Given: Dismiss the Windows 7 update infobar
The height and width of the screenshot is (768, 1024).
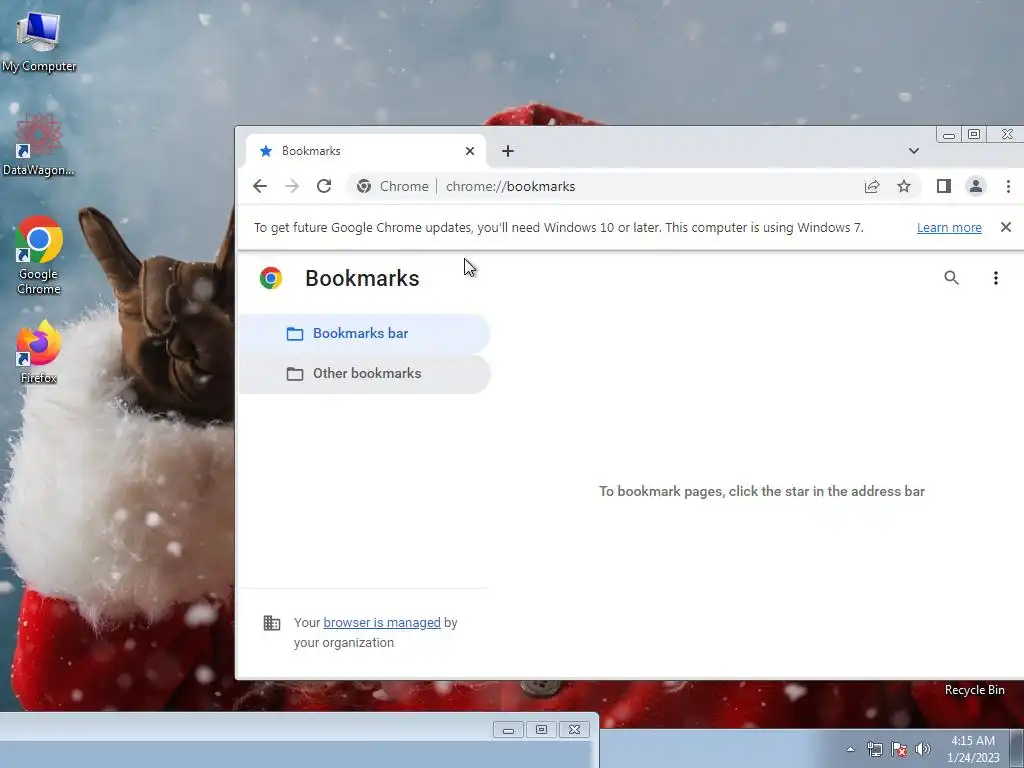Looking at the screenshot, I should tap(1006, 227).
